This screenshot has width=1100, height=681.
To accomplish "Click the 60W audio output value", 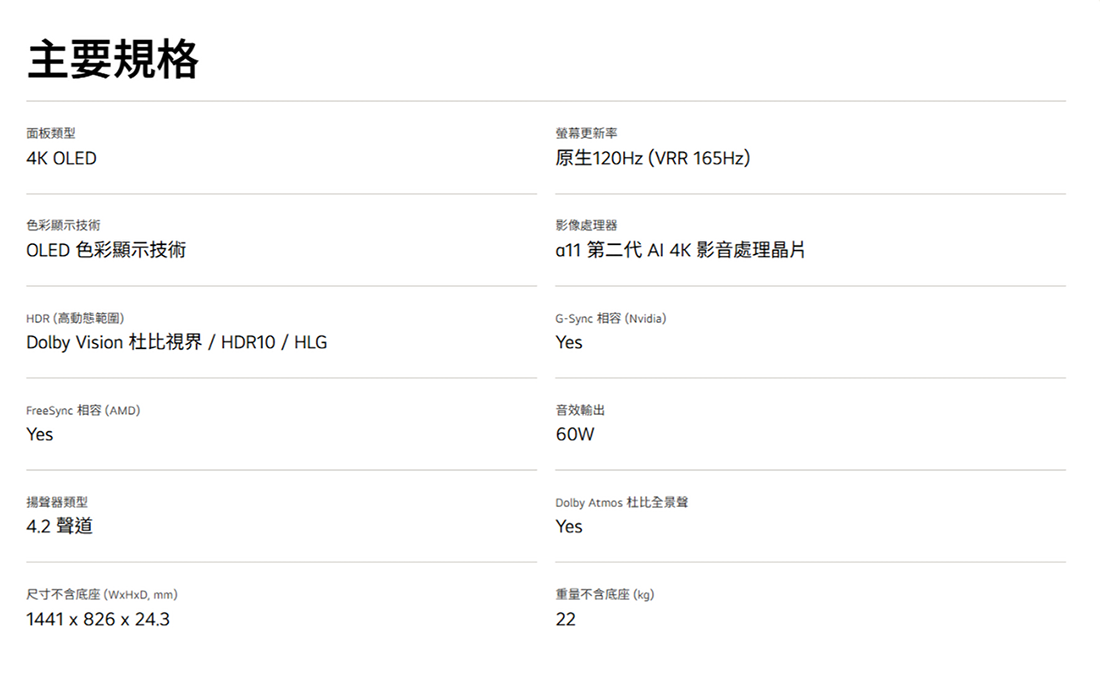I will 575,434.
